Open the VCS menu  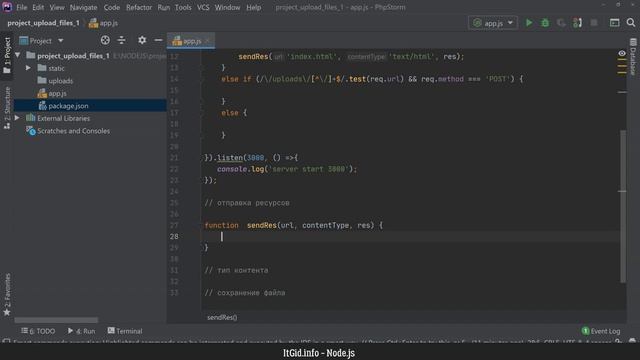(x=203, y=7)
